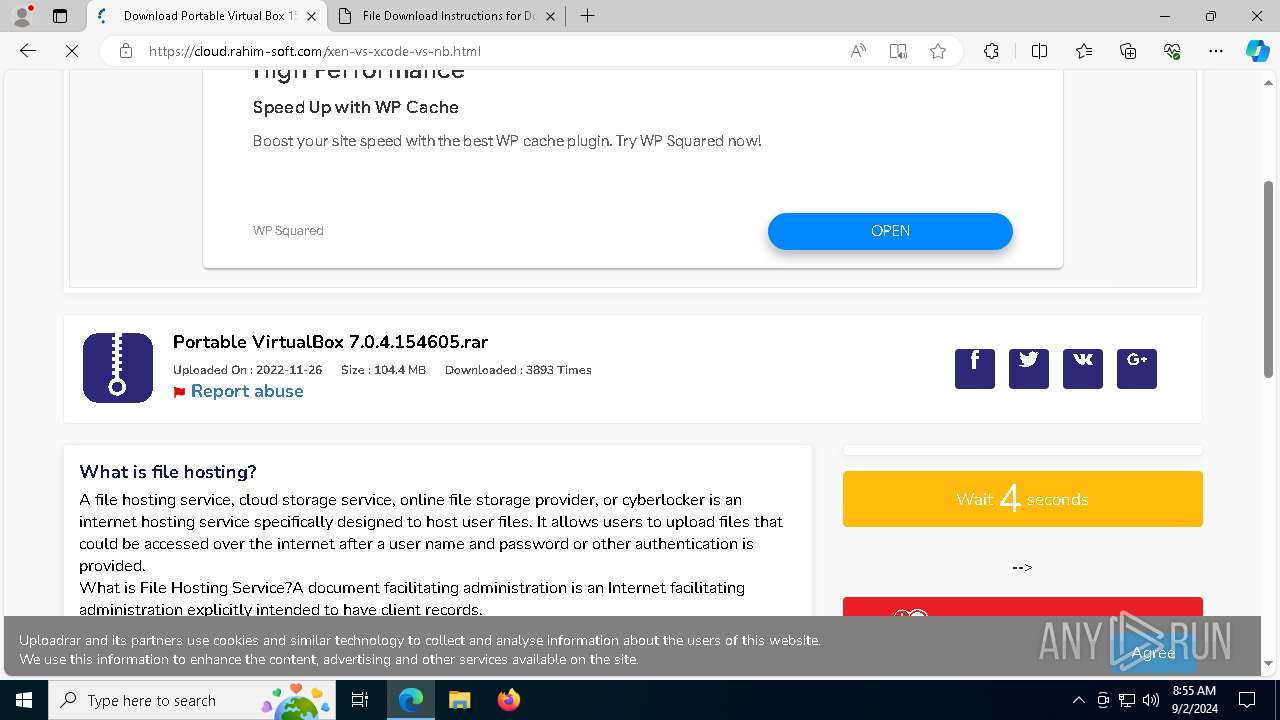1280x720 pixels.
Task: Share file on Facebook
Action: pos(975,369)
